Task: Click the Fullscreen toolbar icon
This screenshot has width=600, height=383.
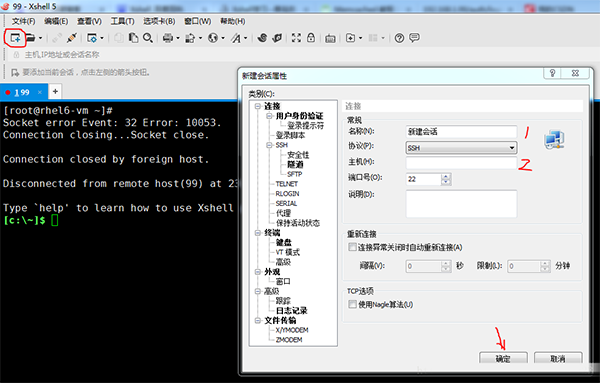Action: click(x=296, y=38)
